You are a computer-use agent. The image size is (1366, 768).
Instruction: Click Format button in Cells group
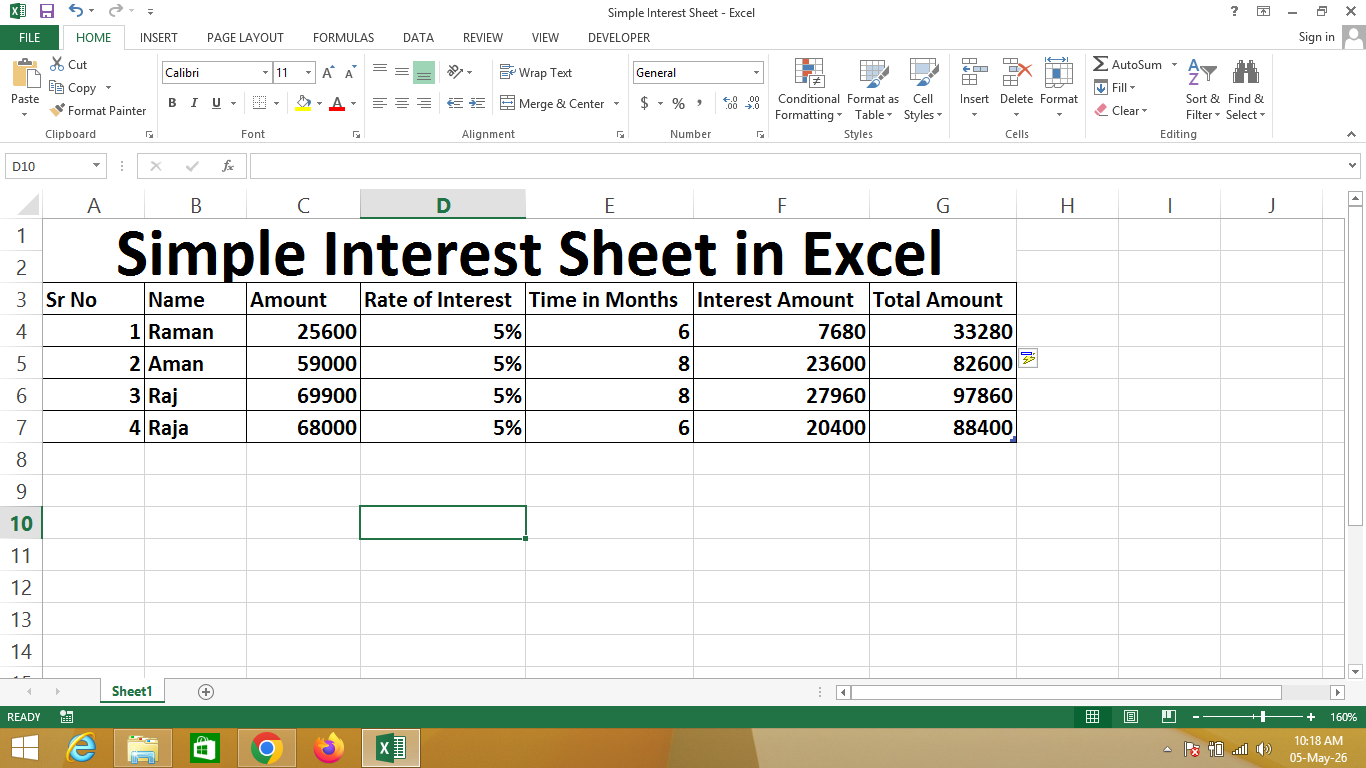click(x=1059, y=89)
